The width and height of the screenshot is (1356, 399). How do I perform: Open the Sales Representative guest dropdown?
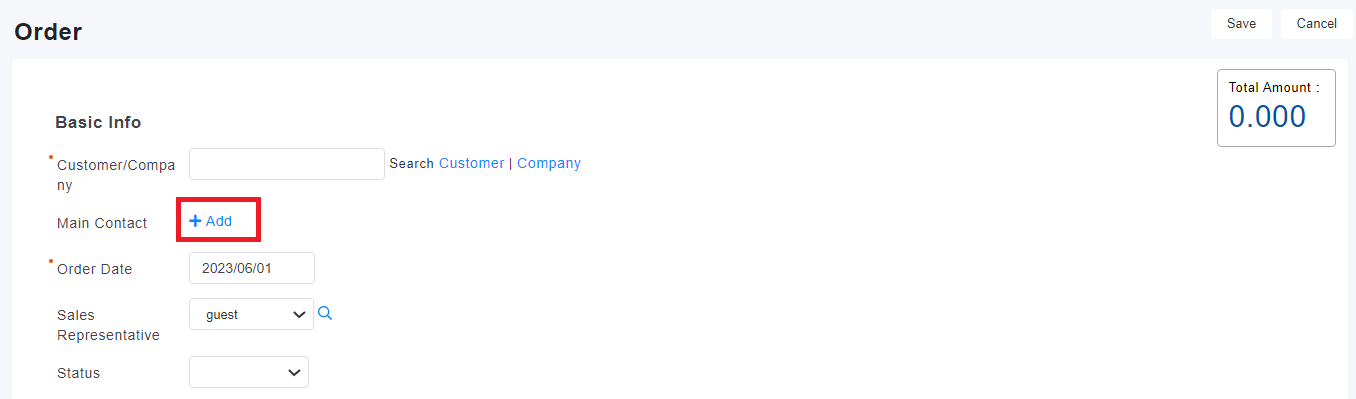pos(251,314)
